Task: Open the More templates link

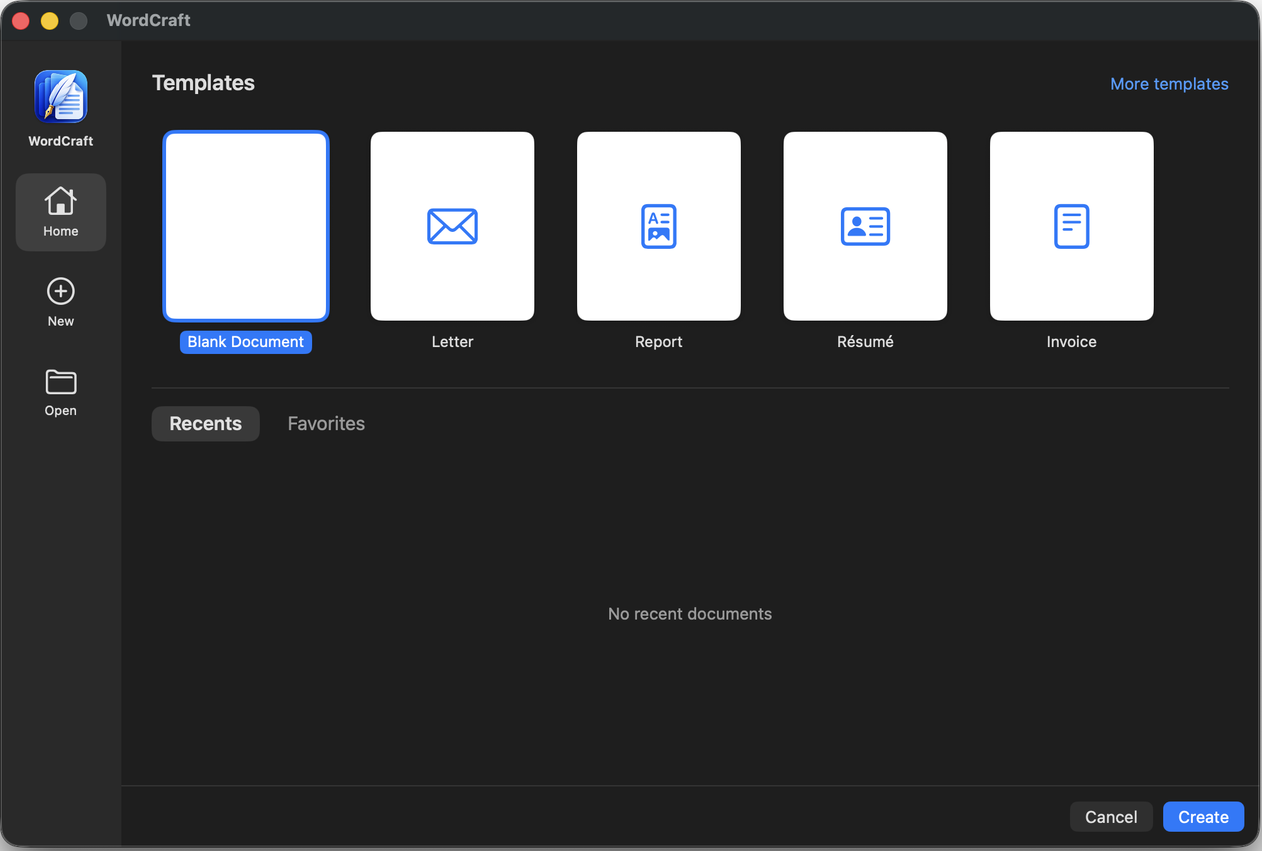Action: tap(1169, 84)
